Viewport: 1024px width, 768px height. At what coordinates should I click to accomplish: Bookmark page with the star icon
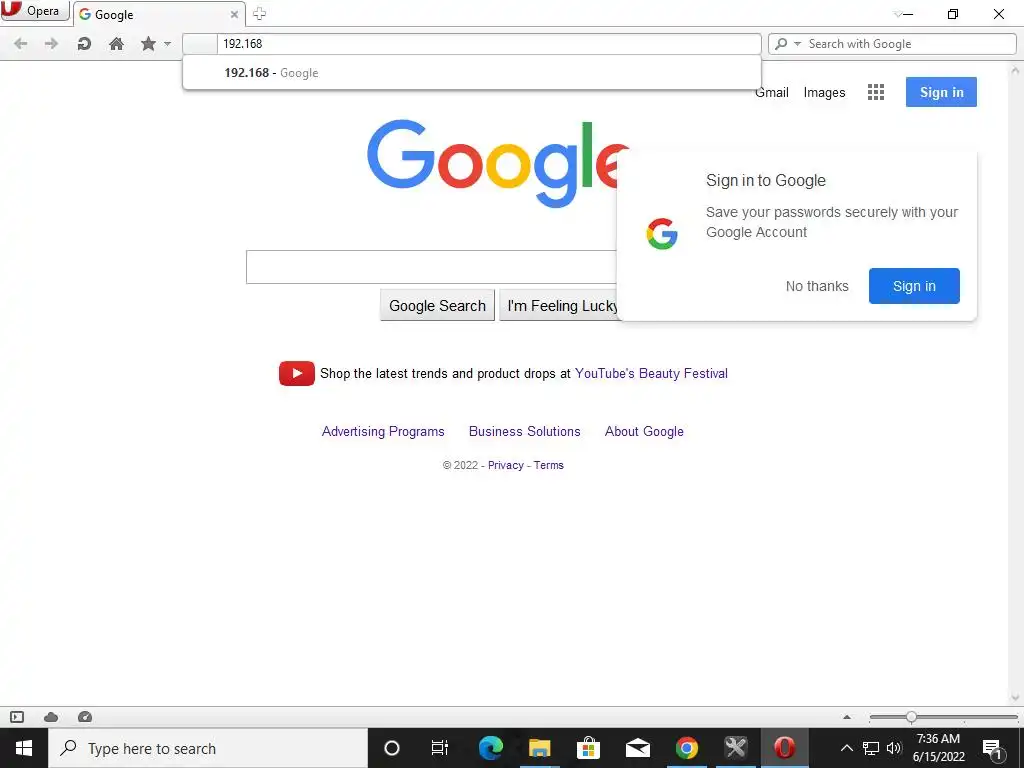tap(148, 44)
